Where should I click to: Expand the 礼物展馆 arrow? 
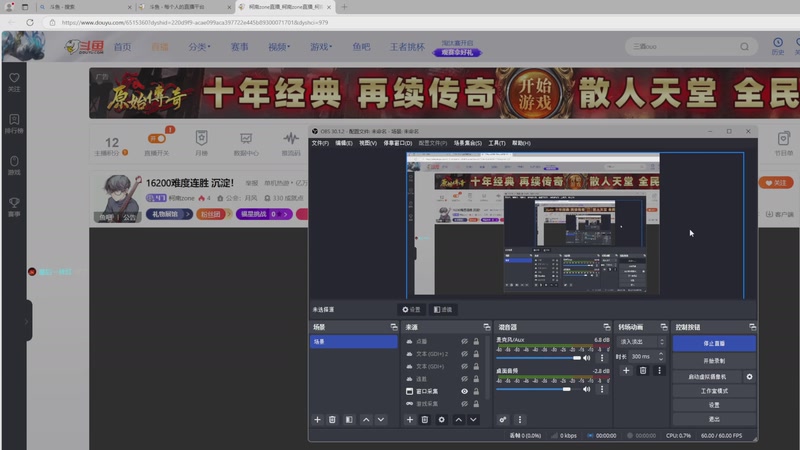[188, 214]
